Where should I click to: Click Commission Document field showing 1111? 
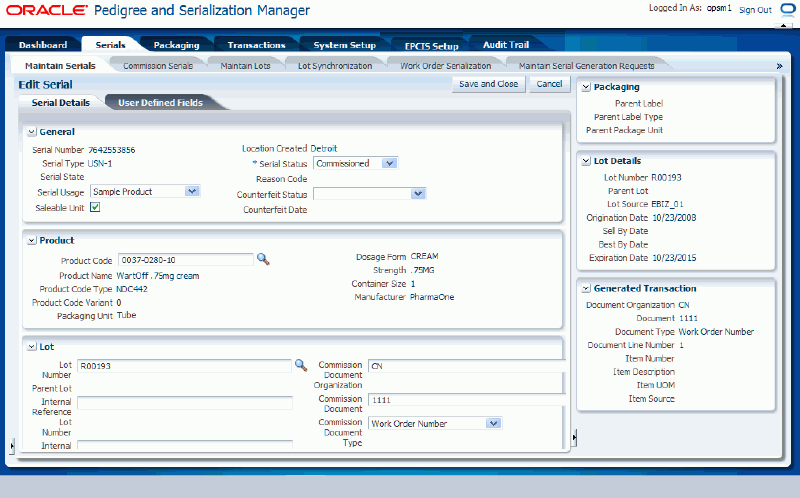point(467,400)
